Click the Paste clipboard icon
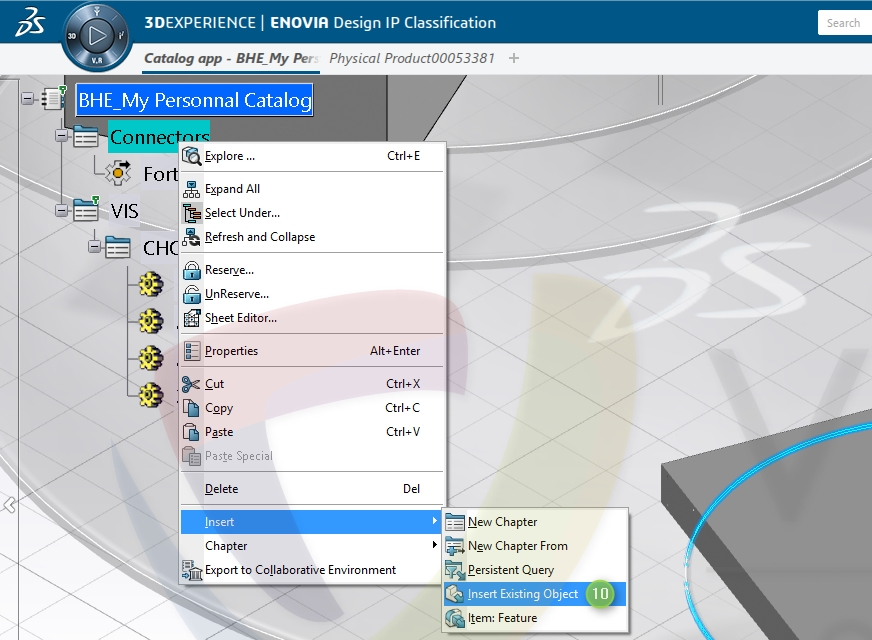The height and width of the screenshot is (640, 872). tap(191, 432)
